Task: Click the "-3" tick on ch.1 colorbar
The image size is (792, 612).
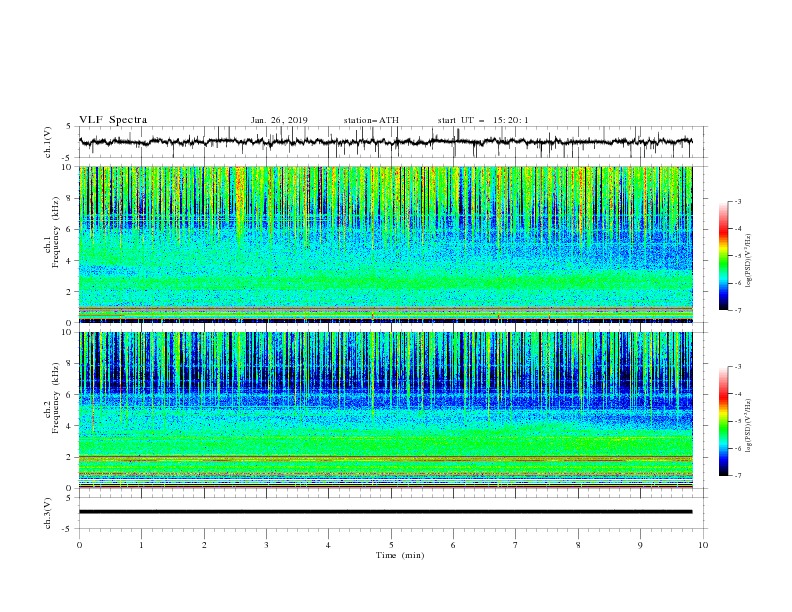Action: pos(737,201)
